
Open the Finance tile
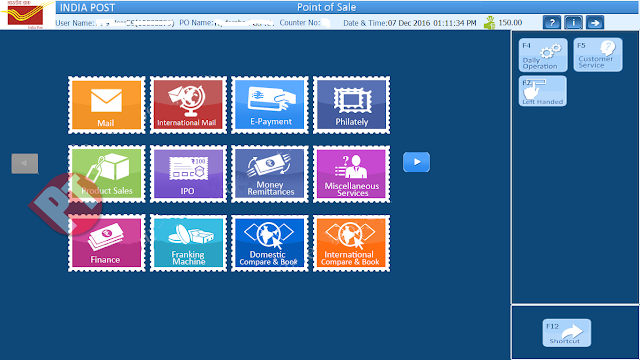click(107, 243)
